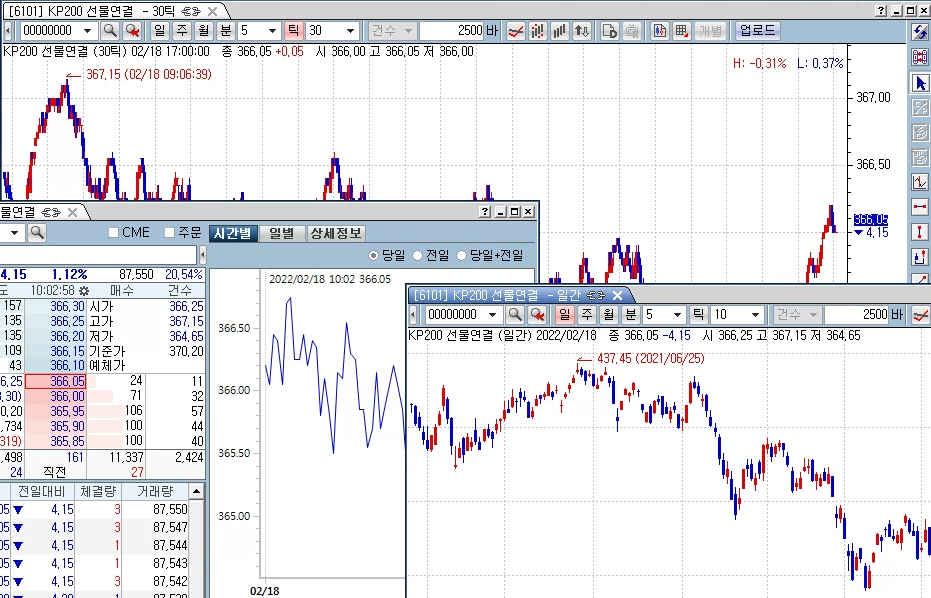Switch to the 일별 tab
Viewport: 931px width, 598px height.
click(x=281, y=233)
